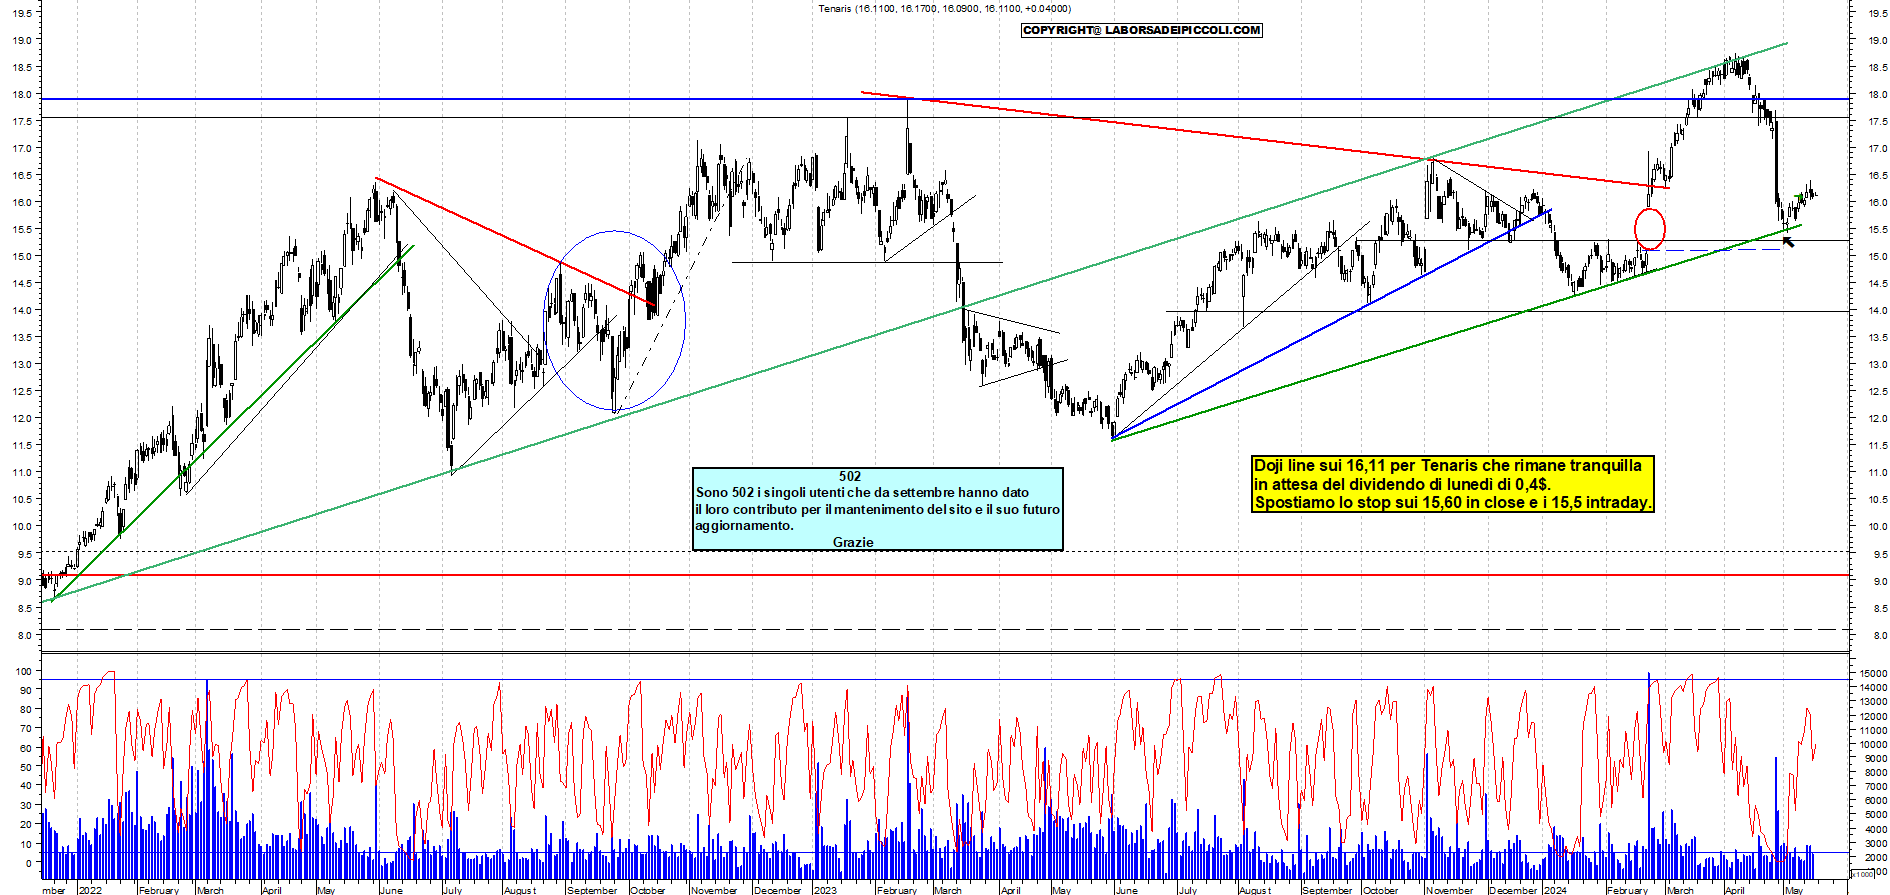The width and height of the screenshot is (1890, 895).
Task: Click '11.0' on the left price axis
Action: (21, 473)
